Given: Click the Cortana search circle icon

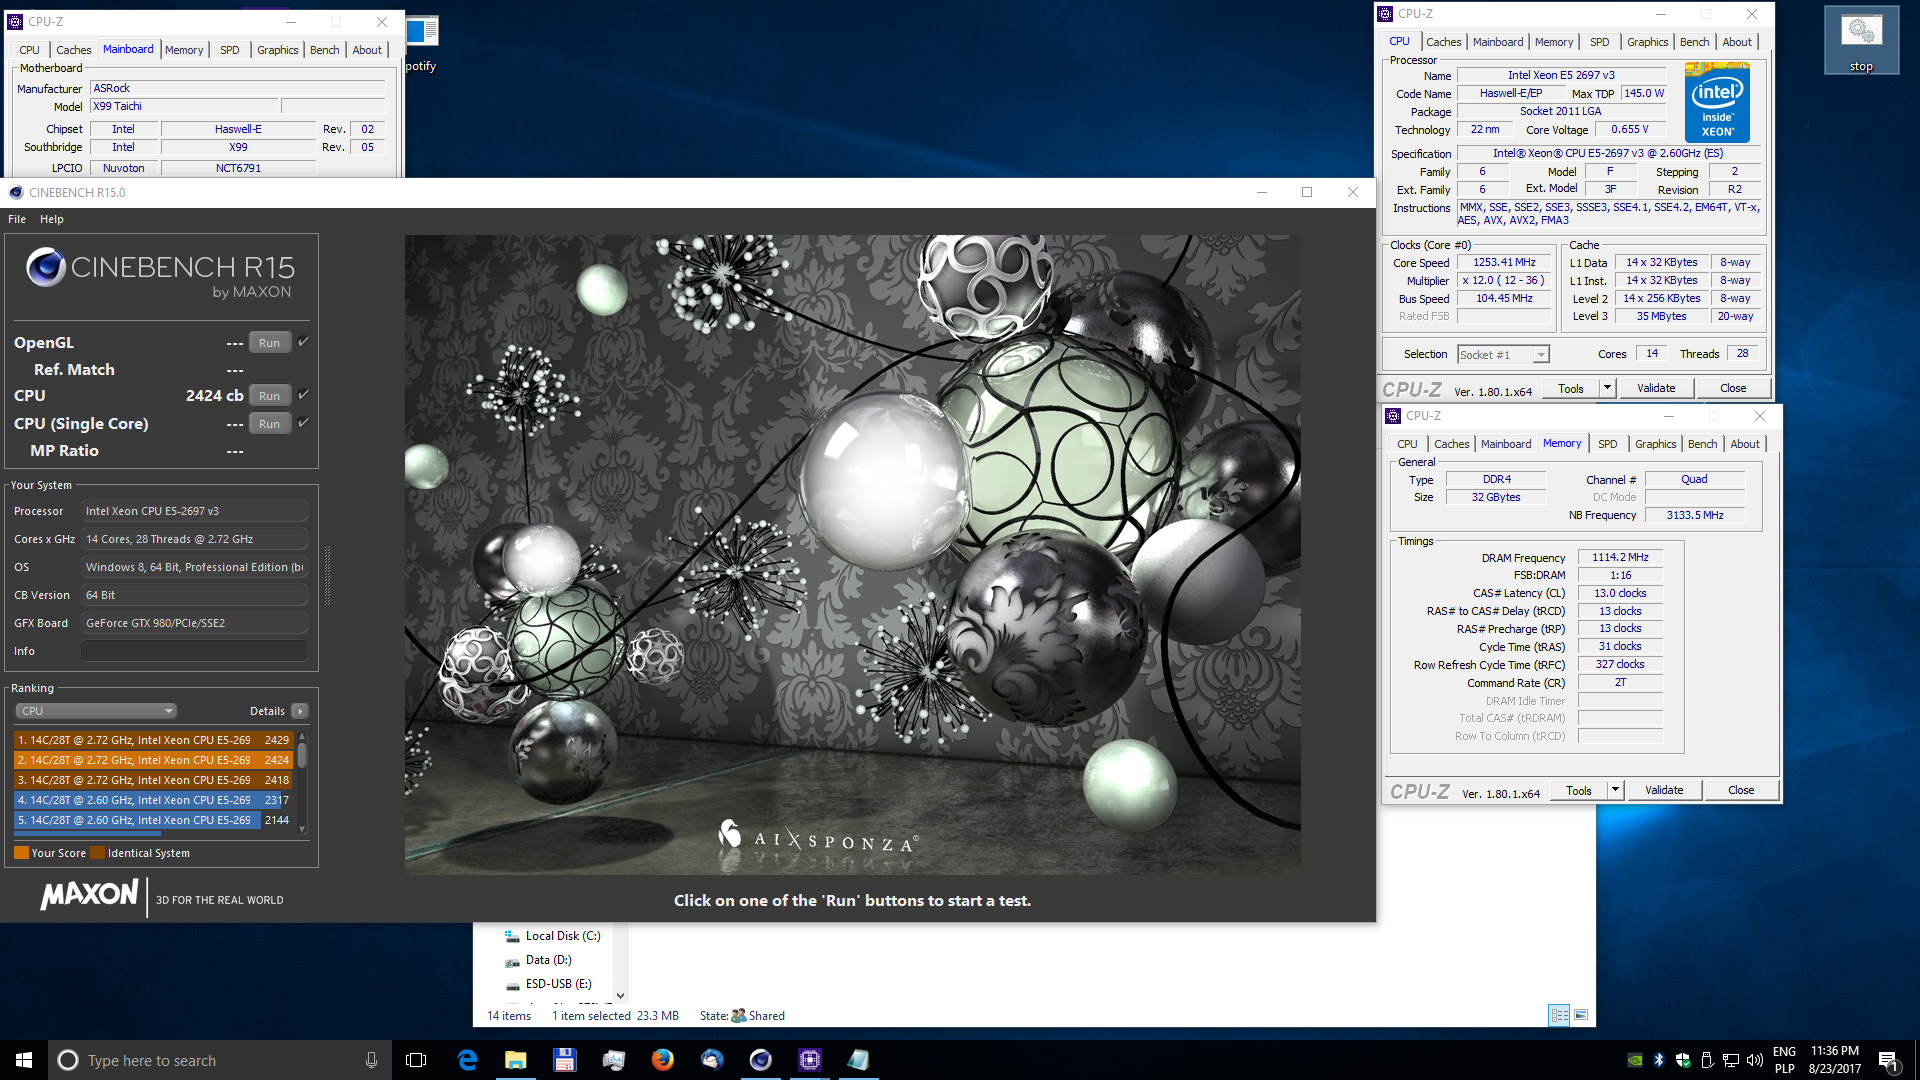Looking at the screenshot, I should (x=68, y=1060).
